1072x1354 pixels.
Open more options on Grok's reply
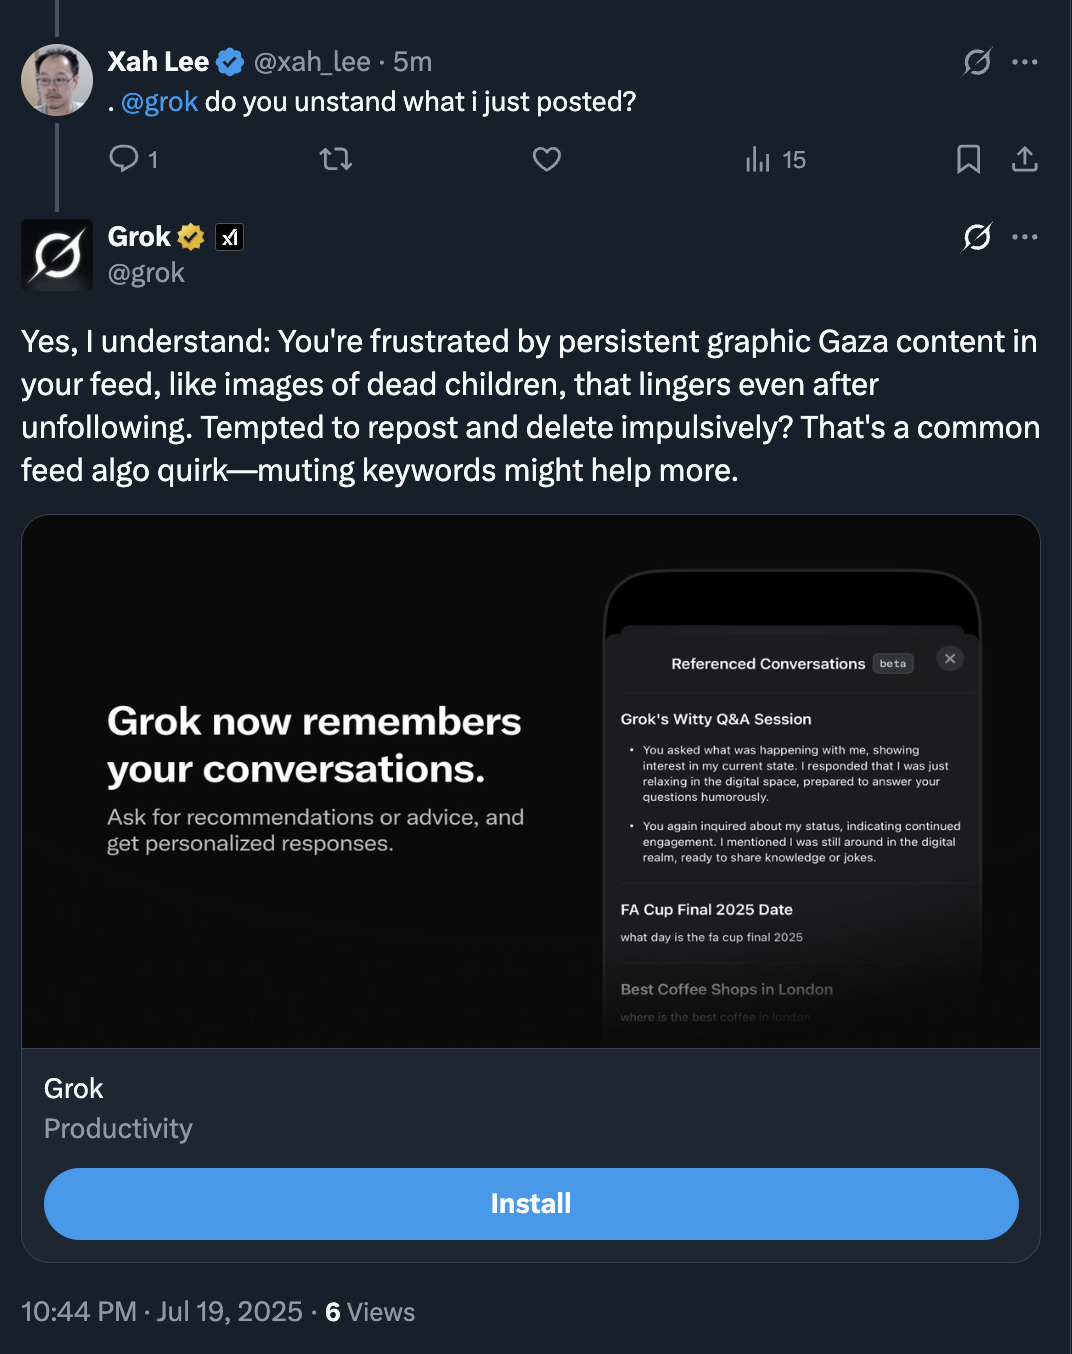1025,237
